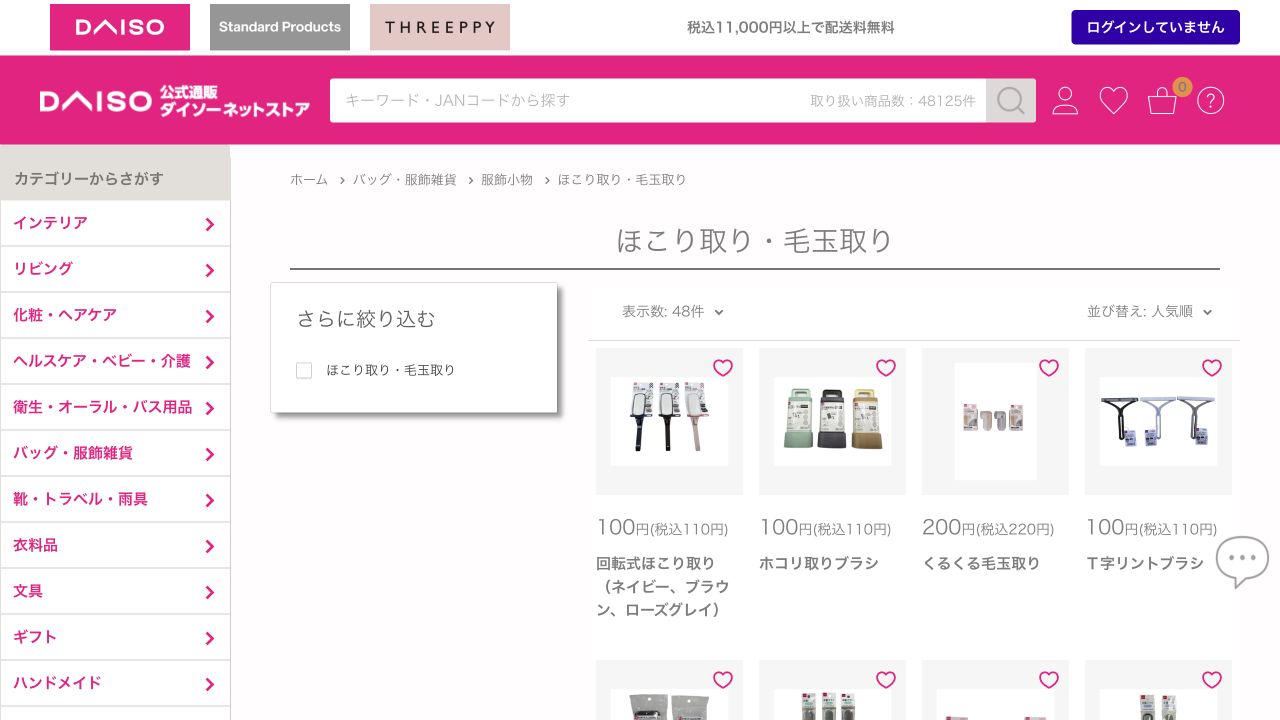Open the favorites heart icon in header
Image resolution: width=1280 pixels, height=720 pixels.
1113,100
